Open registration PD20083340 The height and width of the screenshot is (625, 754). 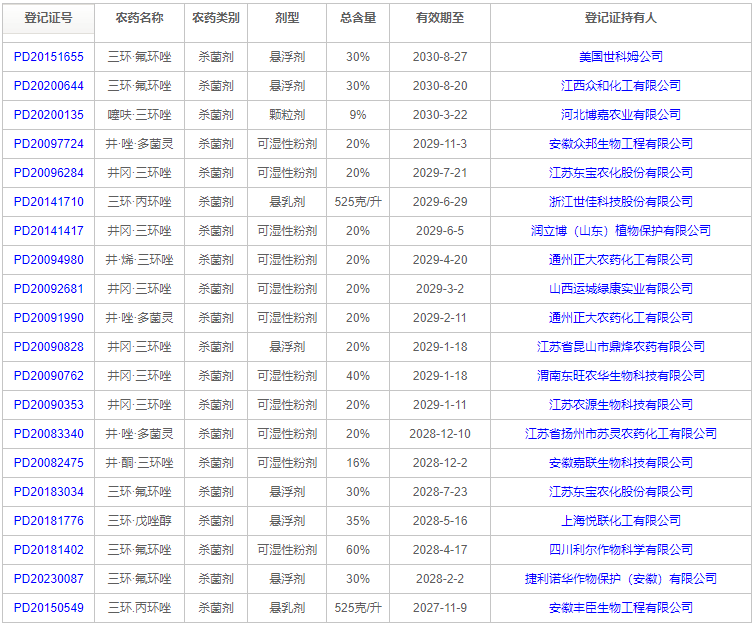(49, 434)
